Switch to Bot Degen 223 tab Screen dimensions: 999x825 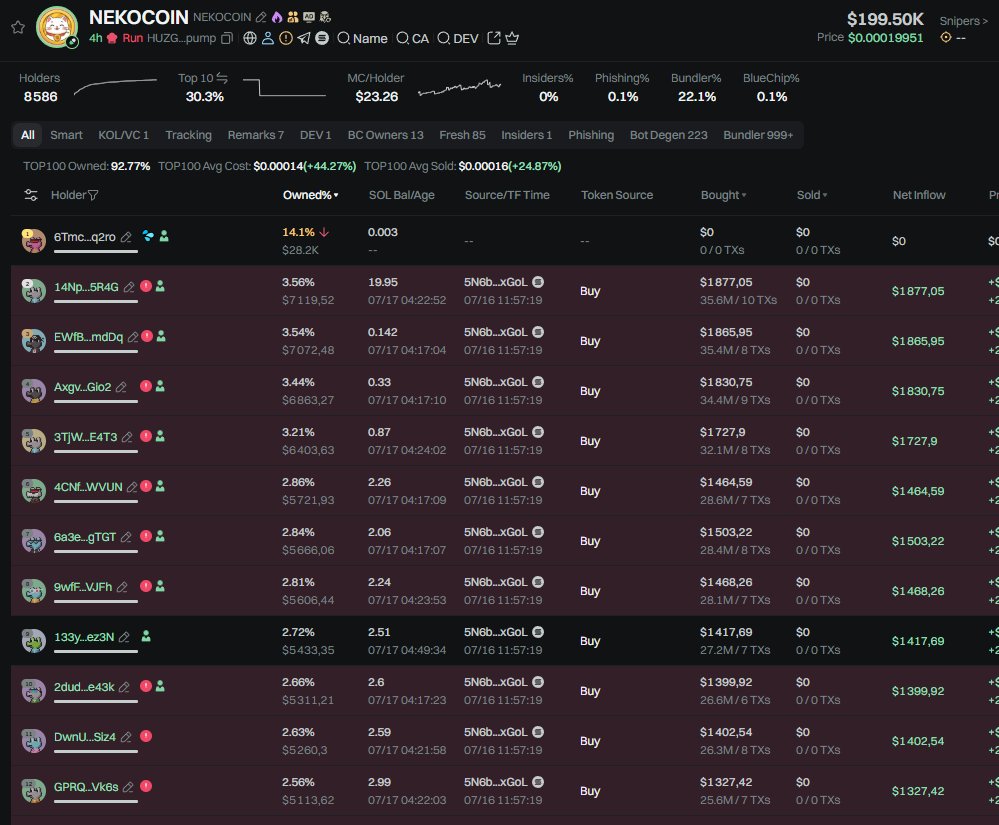[668, 135]
